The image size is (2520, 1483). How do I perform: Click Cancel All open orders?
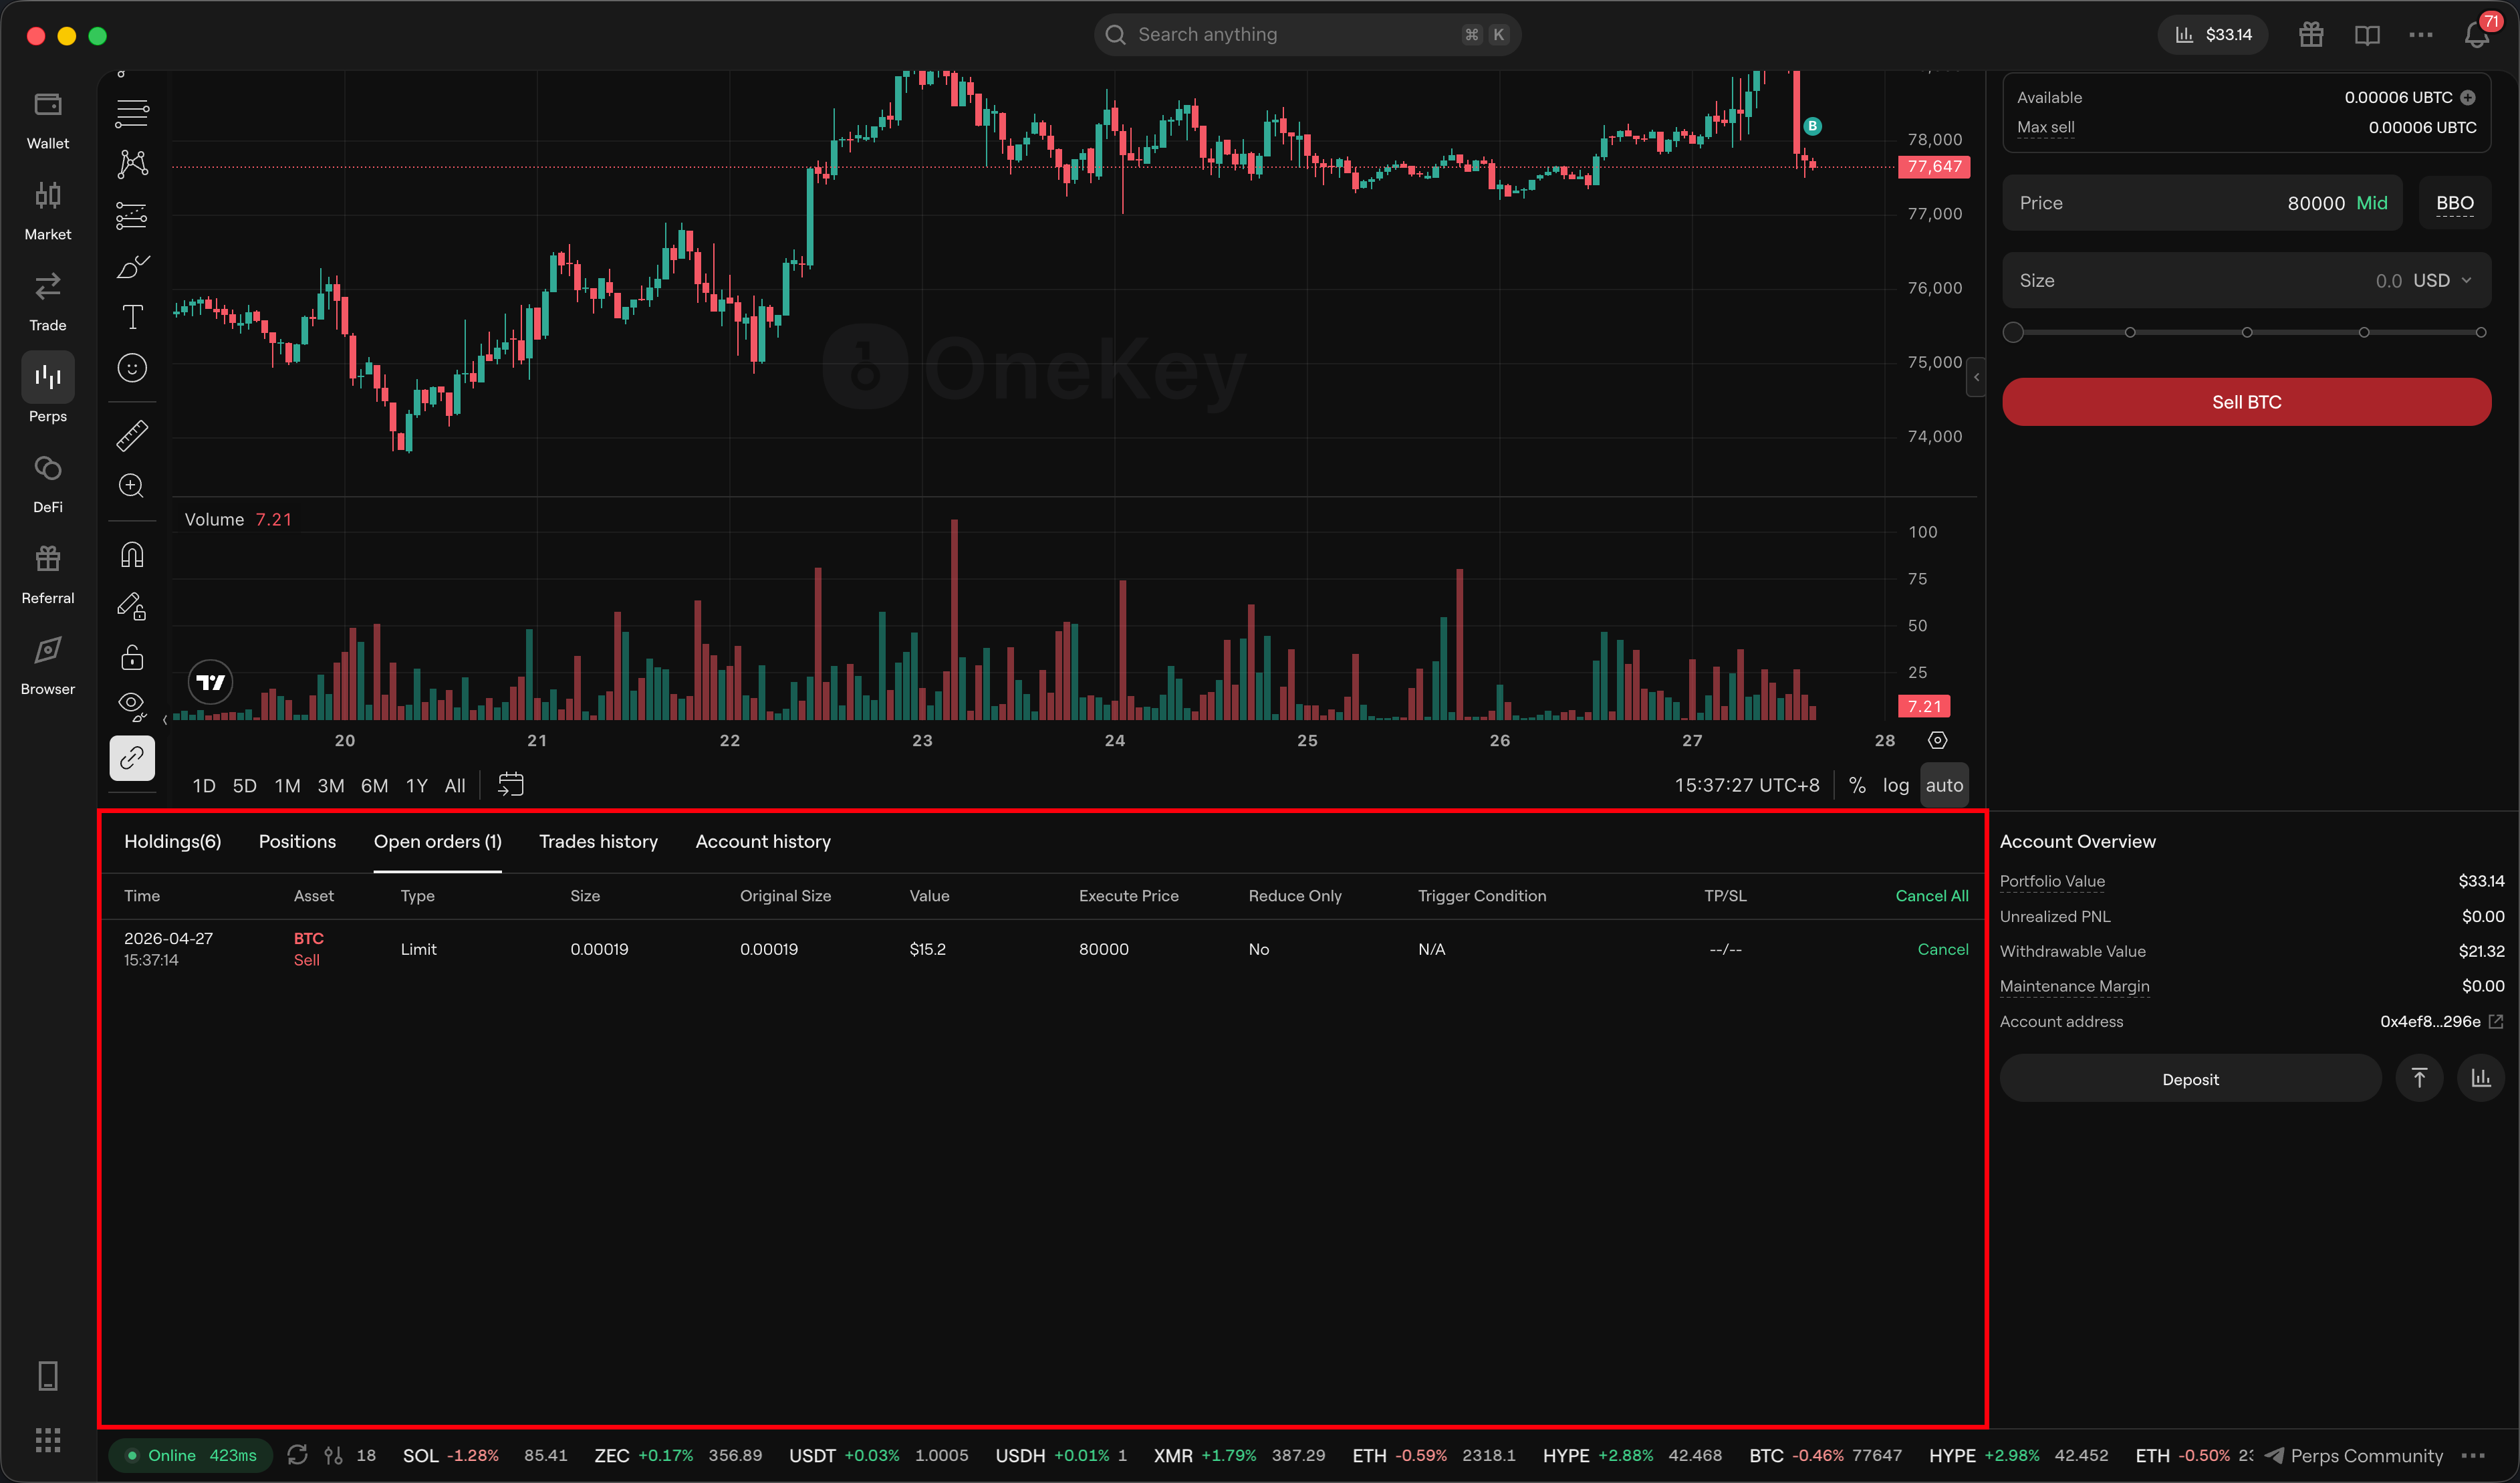pos(1931,896)
